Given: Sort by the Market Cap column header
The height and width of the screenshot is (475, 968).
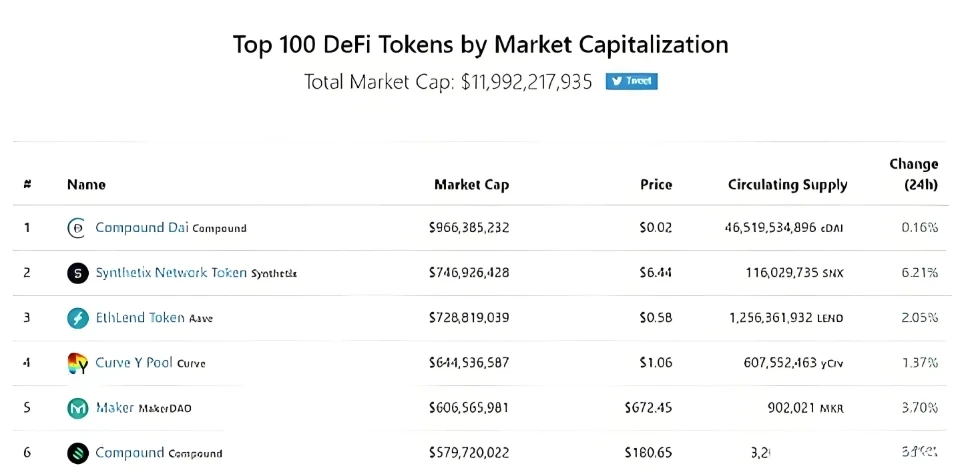Looking at the screenshot, I should coord(472,185).
